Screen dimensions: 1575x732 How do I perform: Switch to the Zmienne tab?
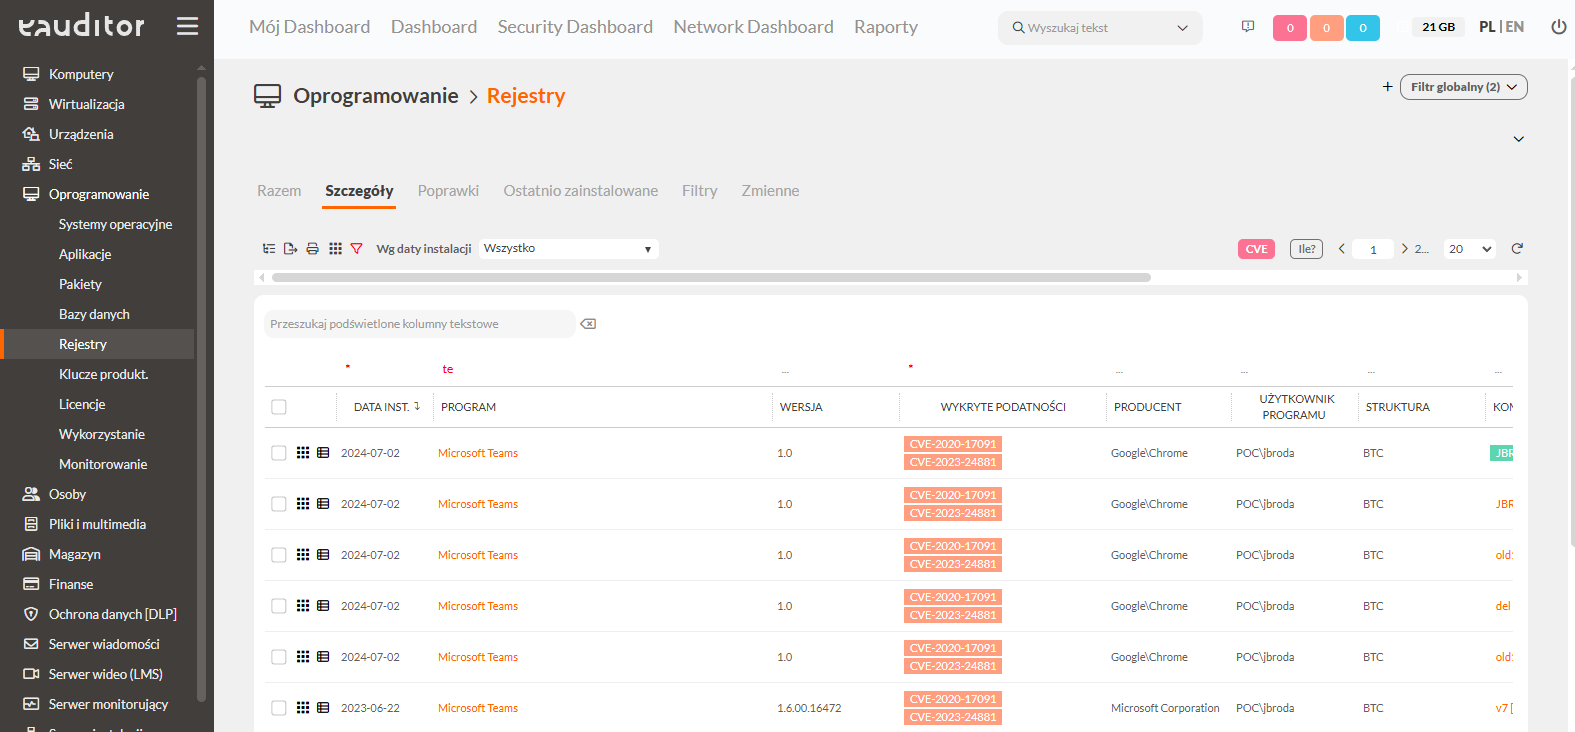click(770, 191)
